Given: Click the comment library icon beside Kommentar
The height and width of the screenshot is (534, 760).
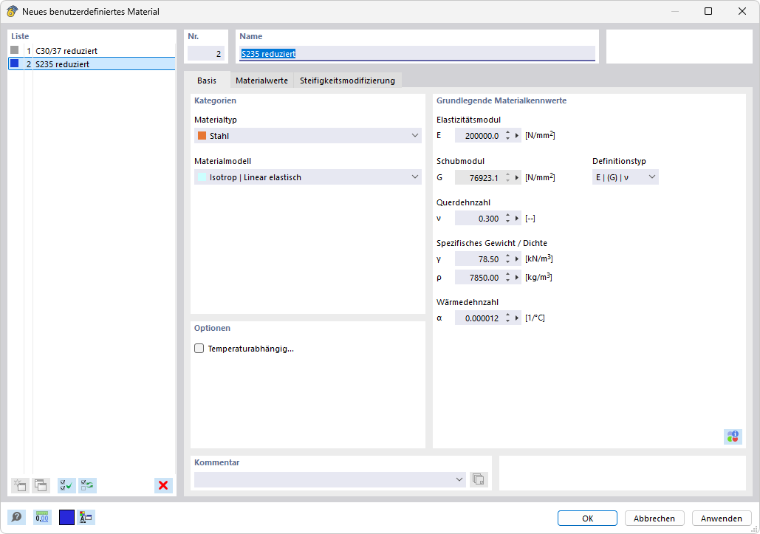Looking at the screenshot, I should point(478,479).
